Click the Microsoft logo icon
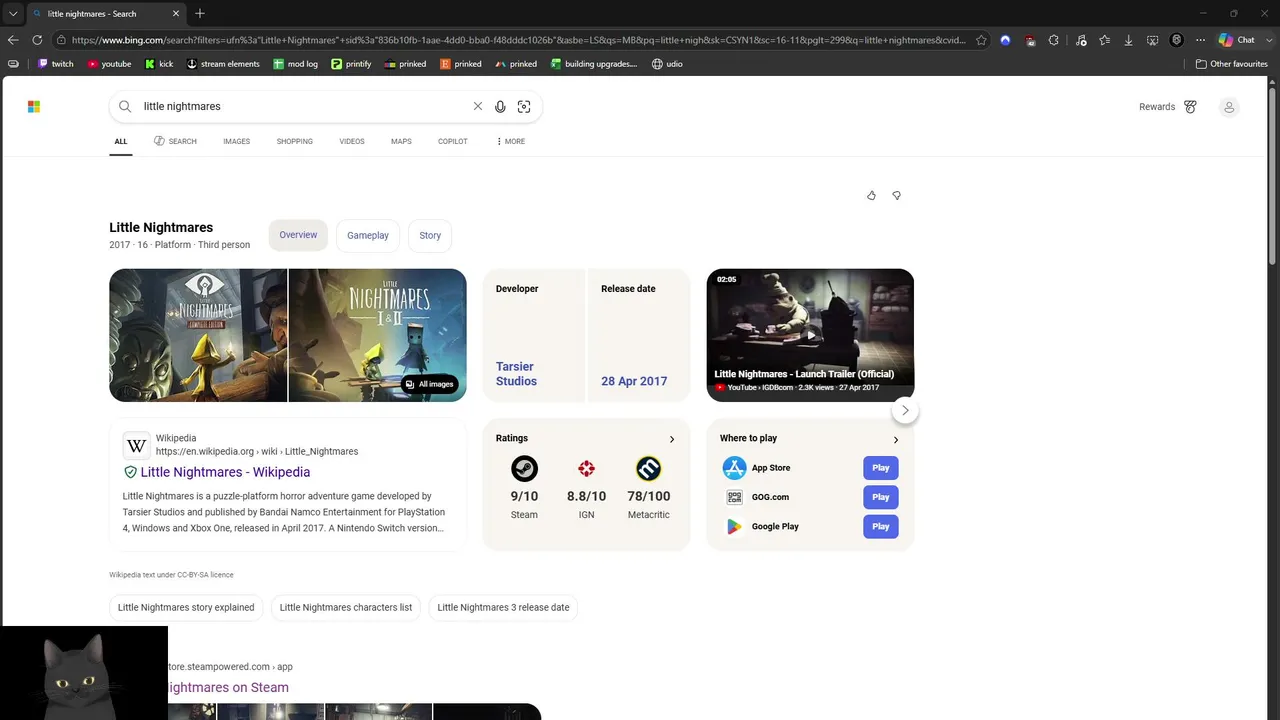The height and width of the screenshot is (720, 1280). [34, 107]
